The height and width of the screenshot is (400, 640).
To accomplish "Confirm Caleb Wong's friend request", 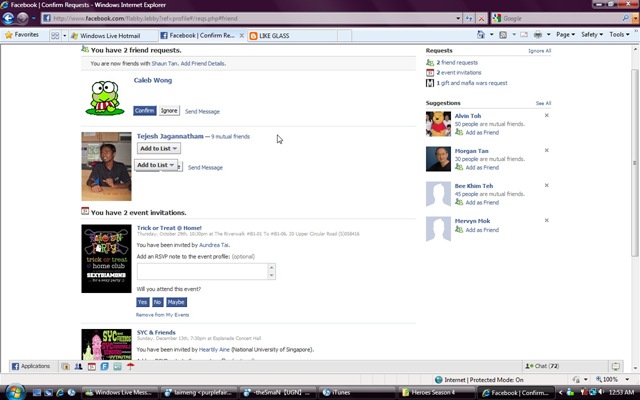I will tap(144, 111).
